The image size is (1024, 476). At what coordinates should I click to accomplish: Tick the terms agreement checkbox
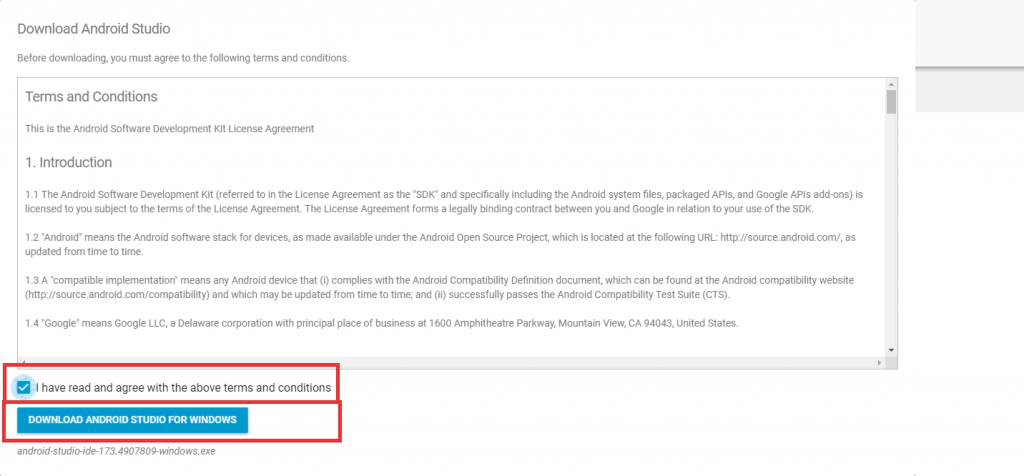point(24,387)
